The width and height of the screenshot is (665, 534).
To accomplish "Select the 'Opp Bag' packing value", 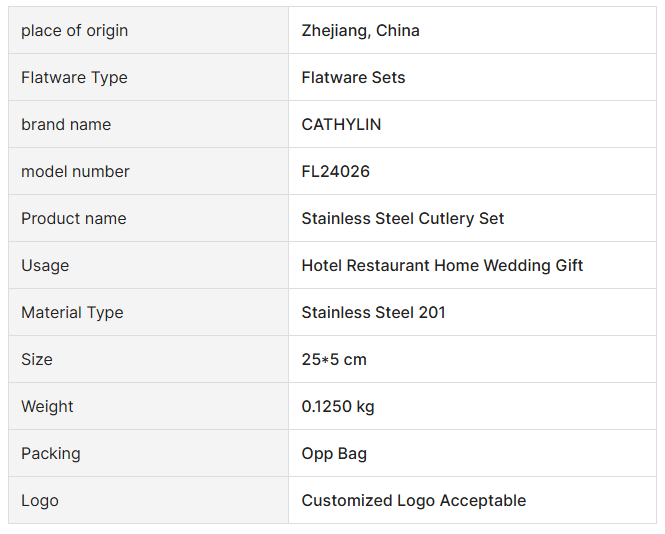I will 334,454.
